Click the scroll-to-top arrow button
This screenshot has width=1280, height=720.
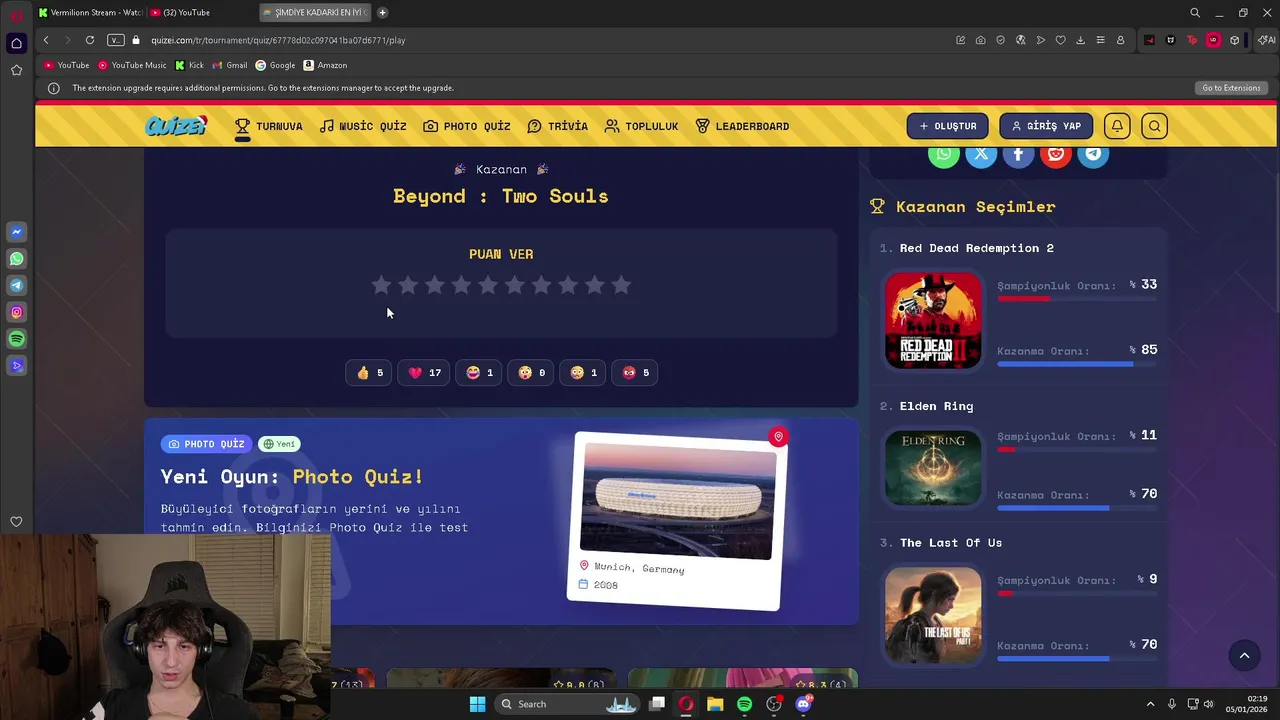tap(1244, 656)
